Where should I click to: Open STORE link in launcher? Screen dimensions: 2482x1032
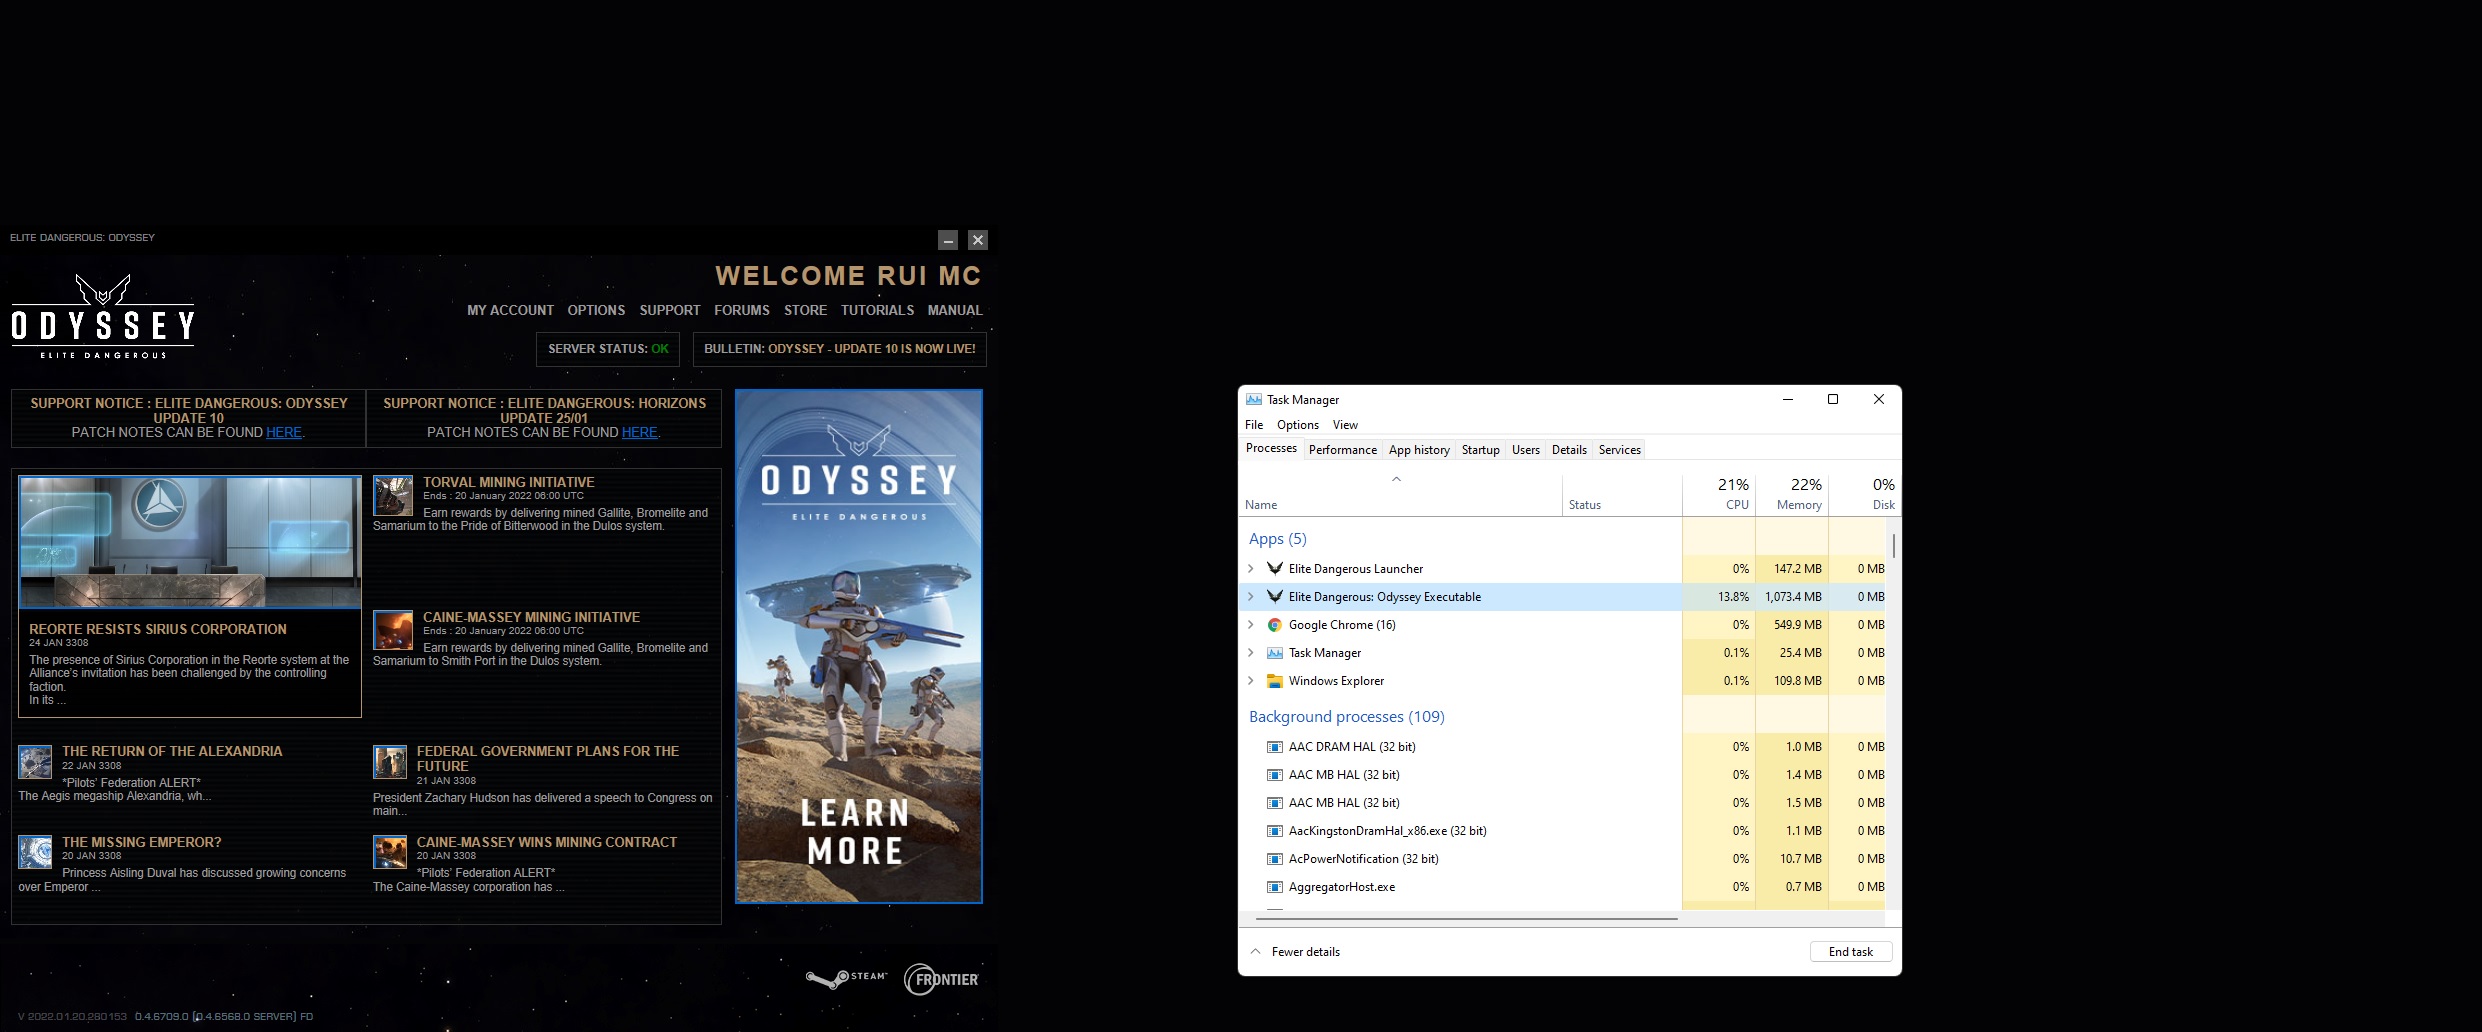(805, 311)
